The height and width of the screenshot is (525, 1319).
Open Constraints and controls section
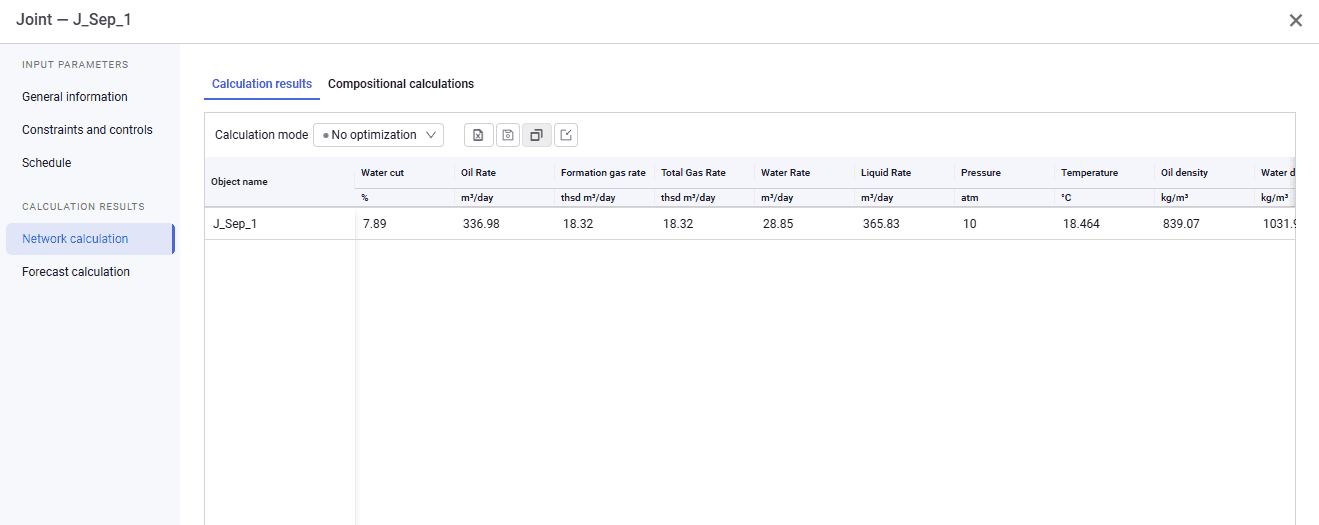(87, 130)
